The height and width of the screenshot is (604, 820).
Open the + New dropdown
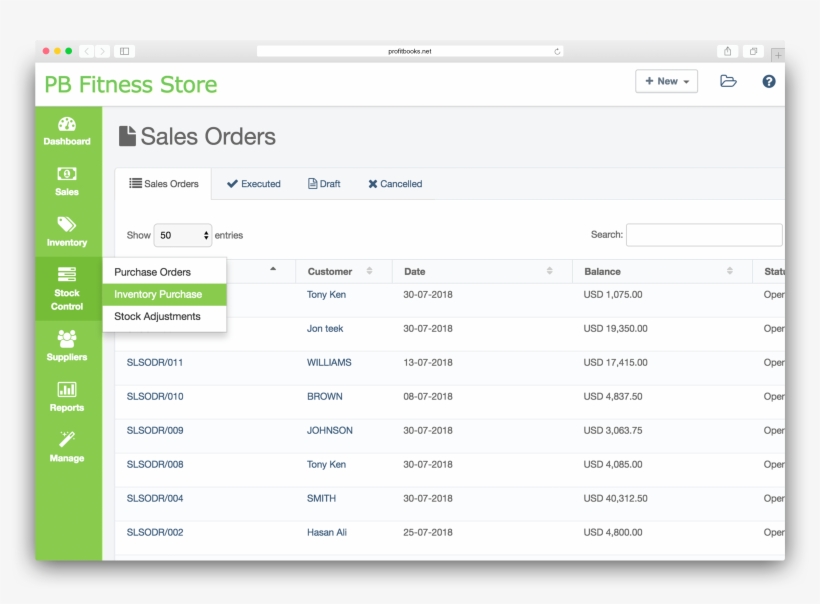tap(666, 81)
